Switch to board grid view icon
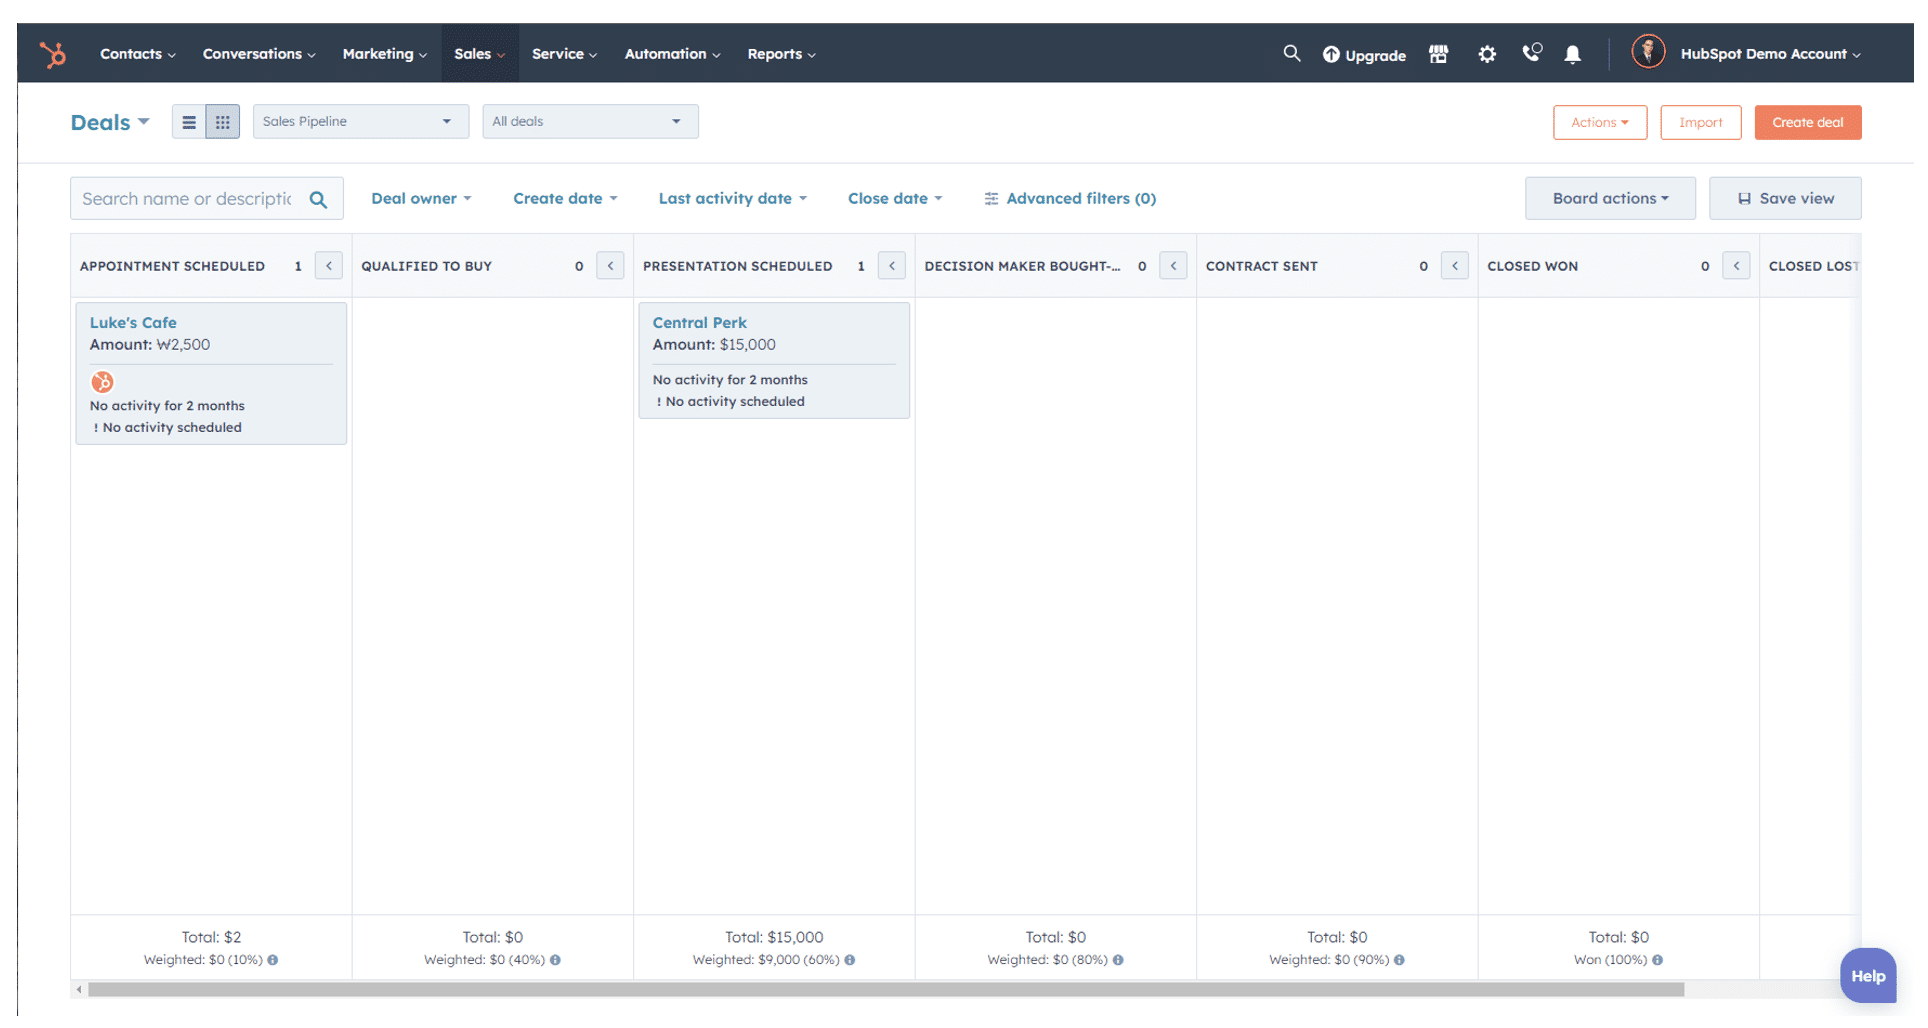 tap(223, 122)
